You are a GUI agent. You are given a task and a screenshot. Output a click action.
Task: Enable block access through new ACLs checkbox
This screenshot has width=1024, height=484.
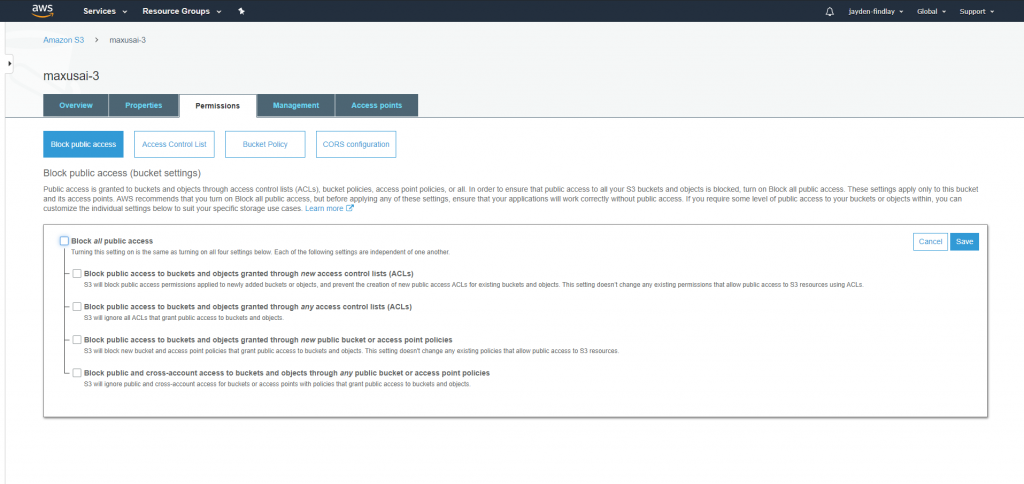pos(77,273)
